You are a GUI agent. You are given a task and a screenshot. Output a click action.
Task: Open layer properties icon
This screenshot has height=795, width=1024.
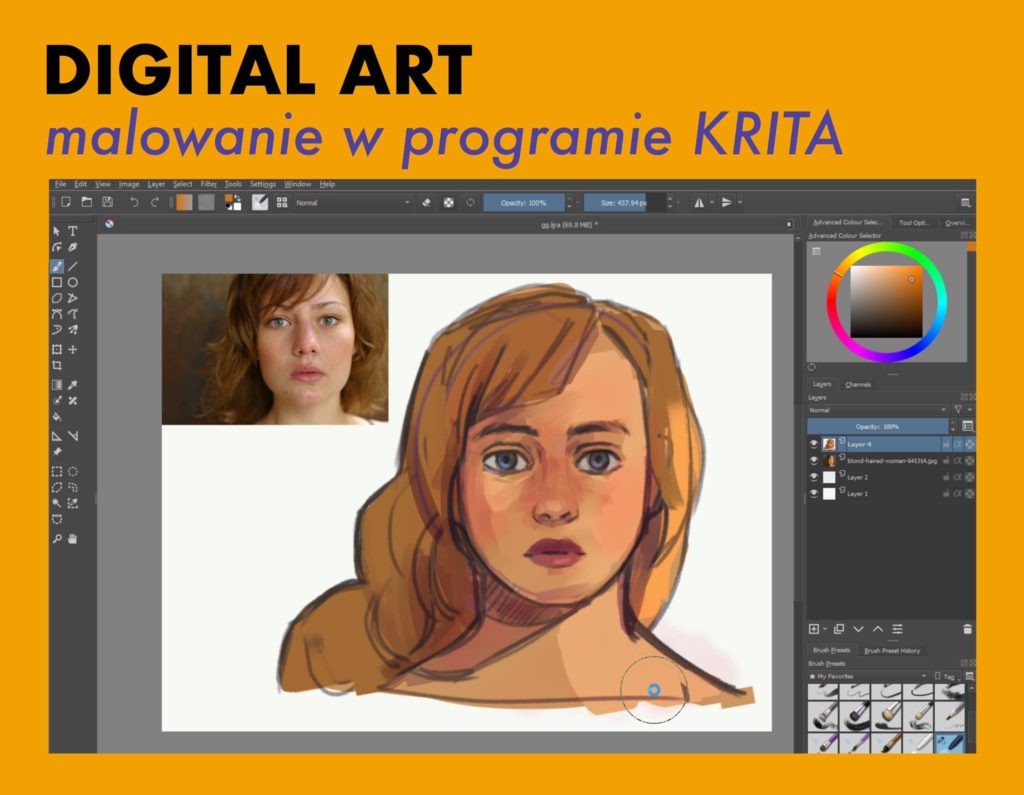[x=898, y=629]
